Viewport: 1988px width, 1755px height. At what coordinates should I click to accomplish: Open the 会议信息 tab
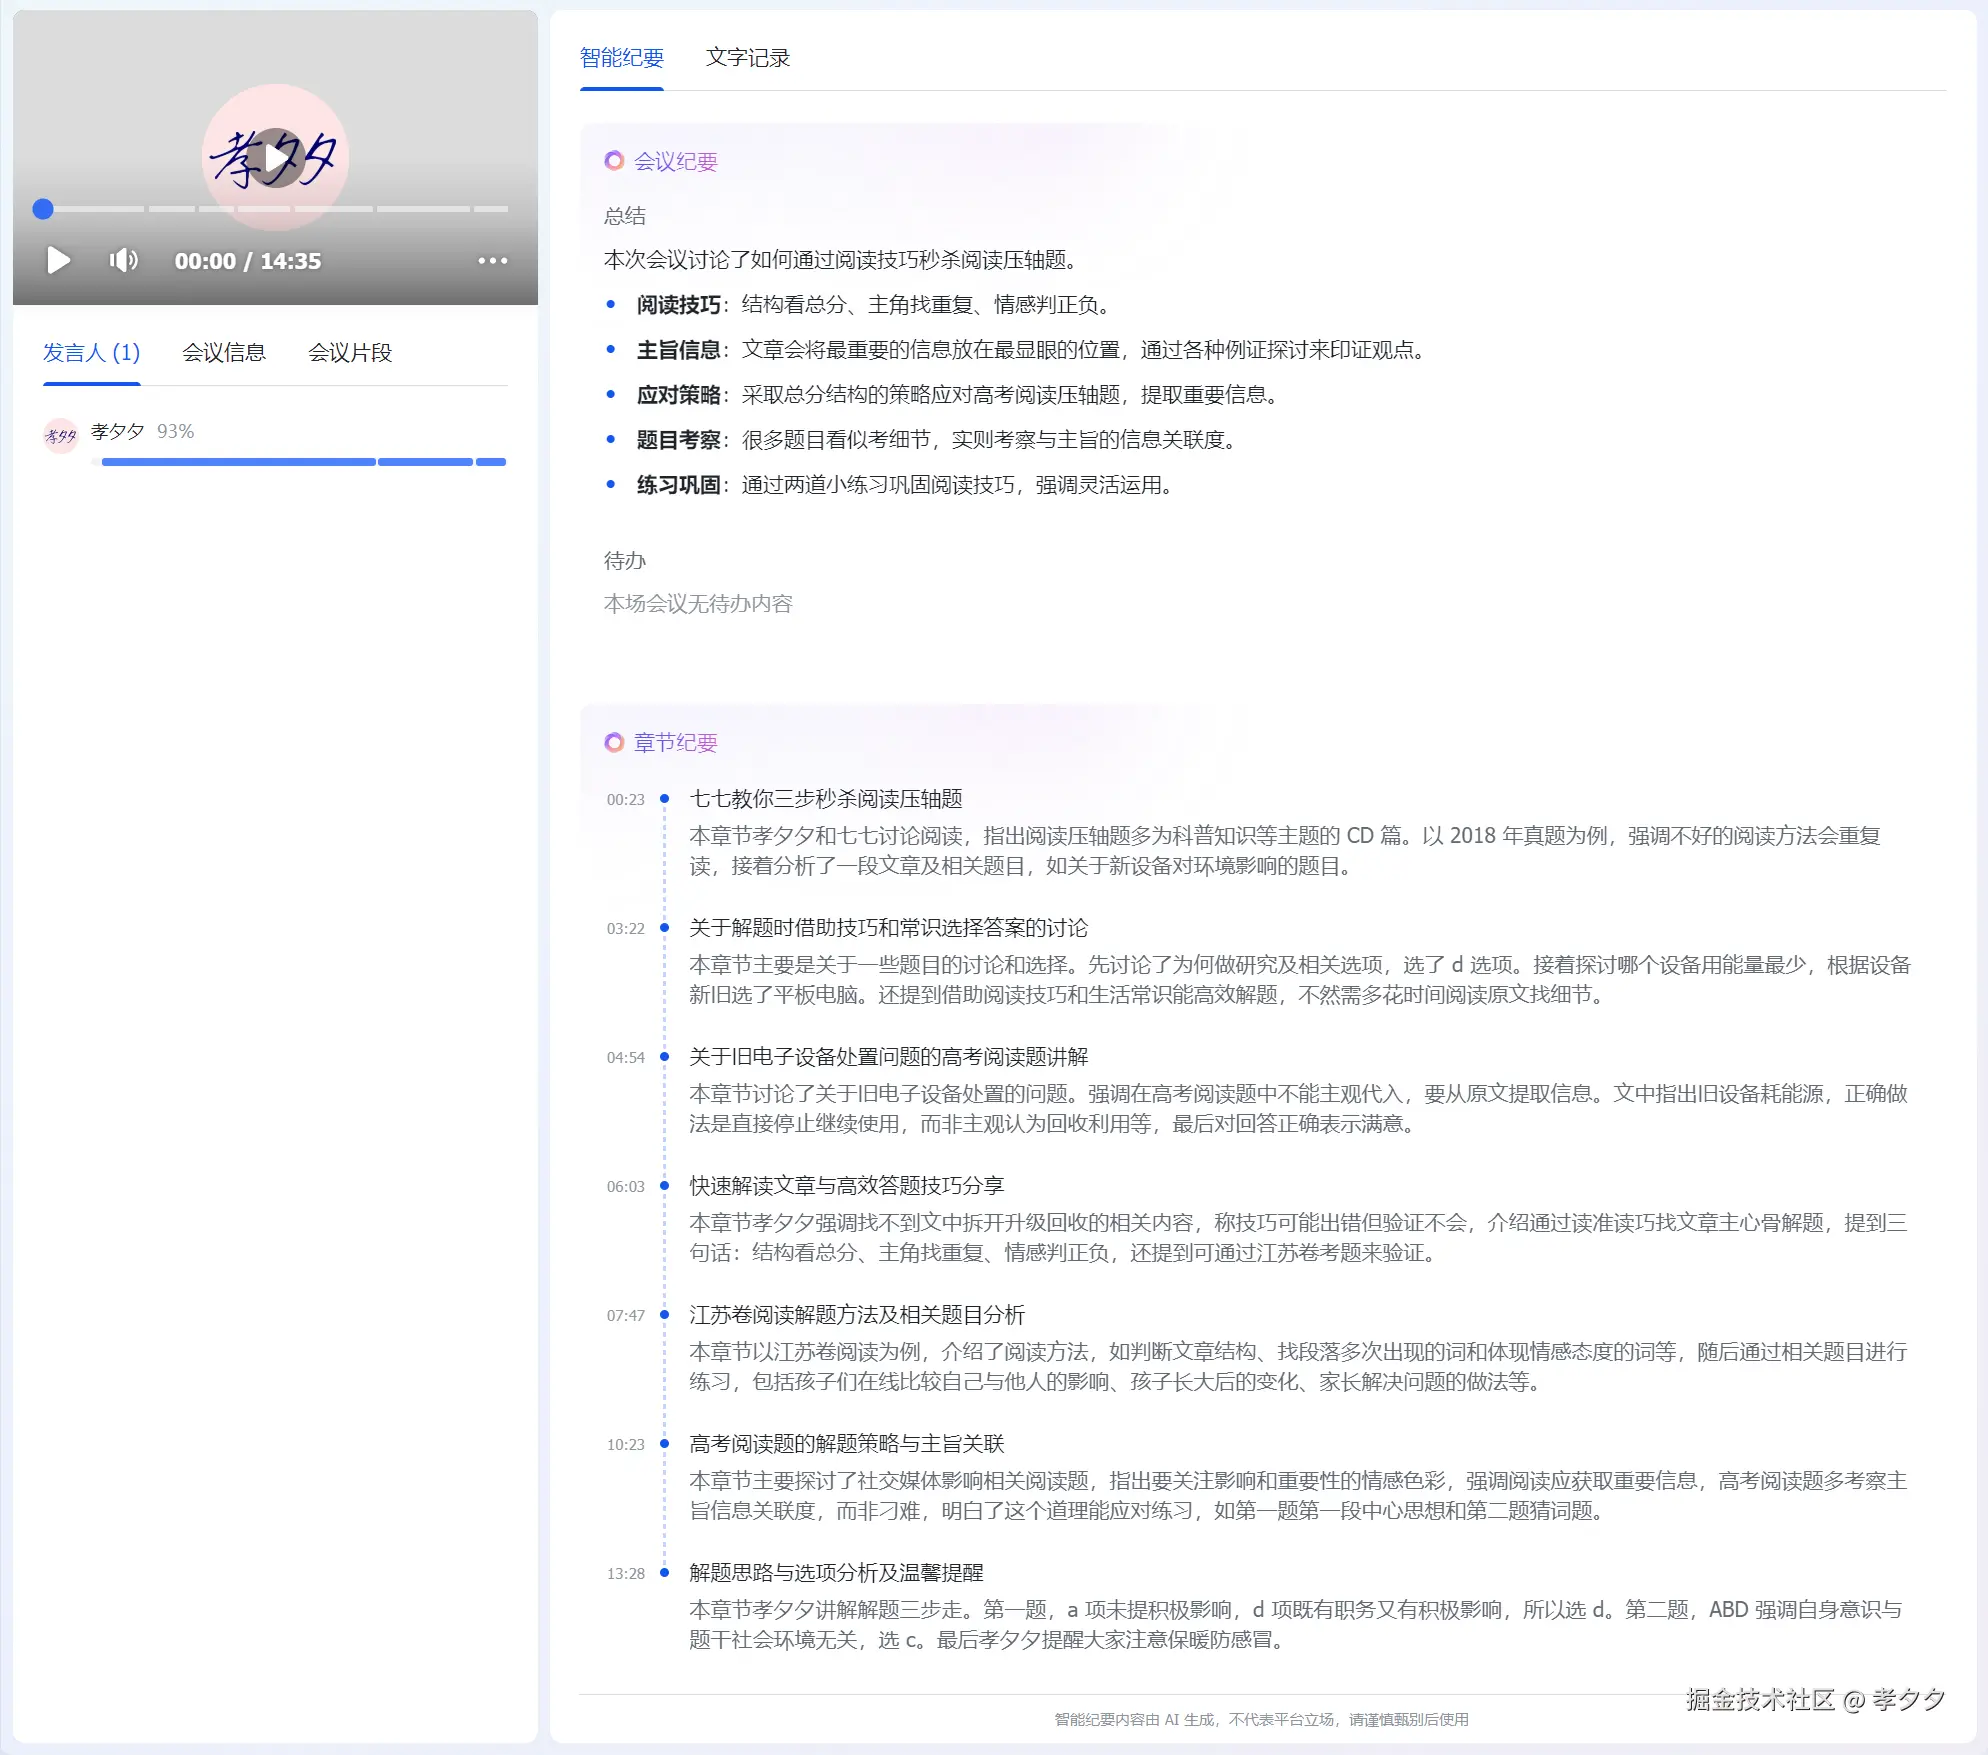pyautogui.click(x=224, y=353)
